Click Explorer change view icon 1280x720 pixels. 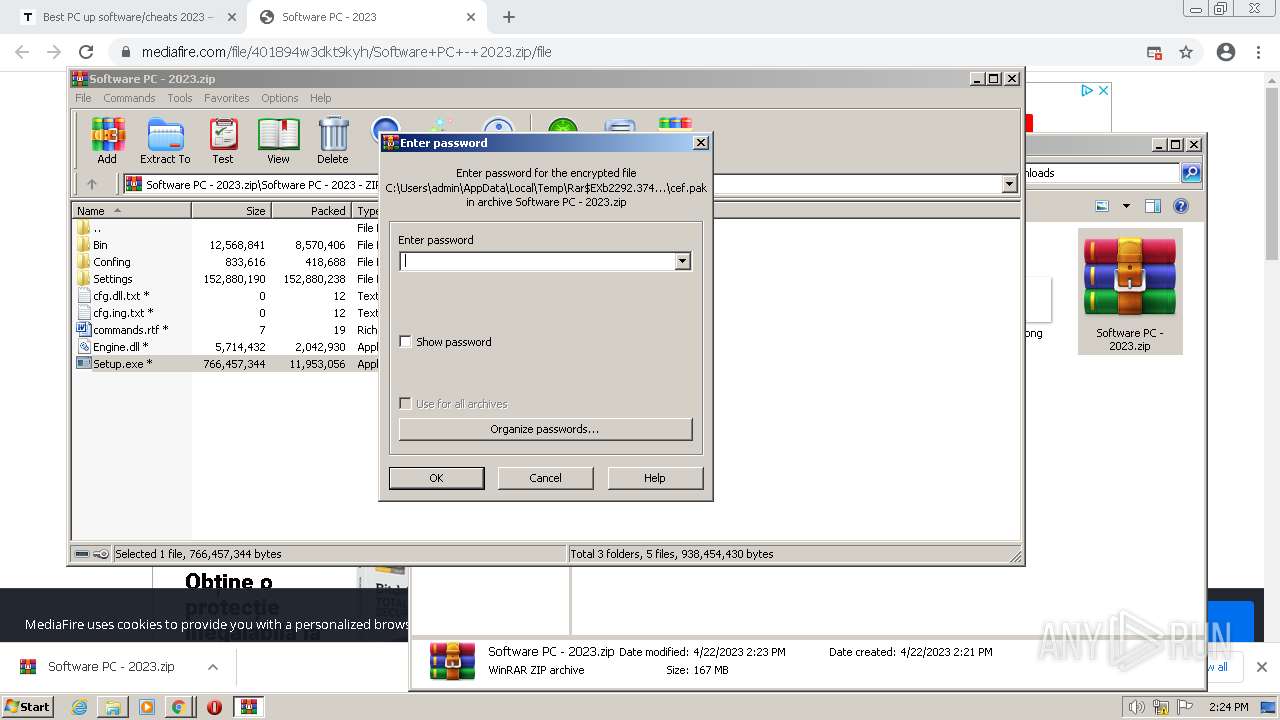pos(1102,206)
